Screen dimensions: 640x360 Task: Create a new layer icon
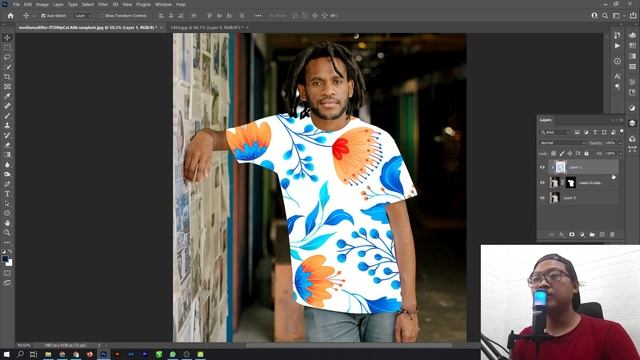point(602,235)
